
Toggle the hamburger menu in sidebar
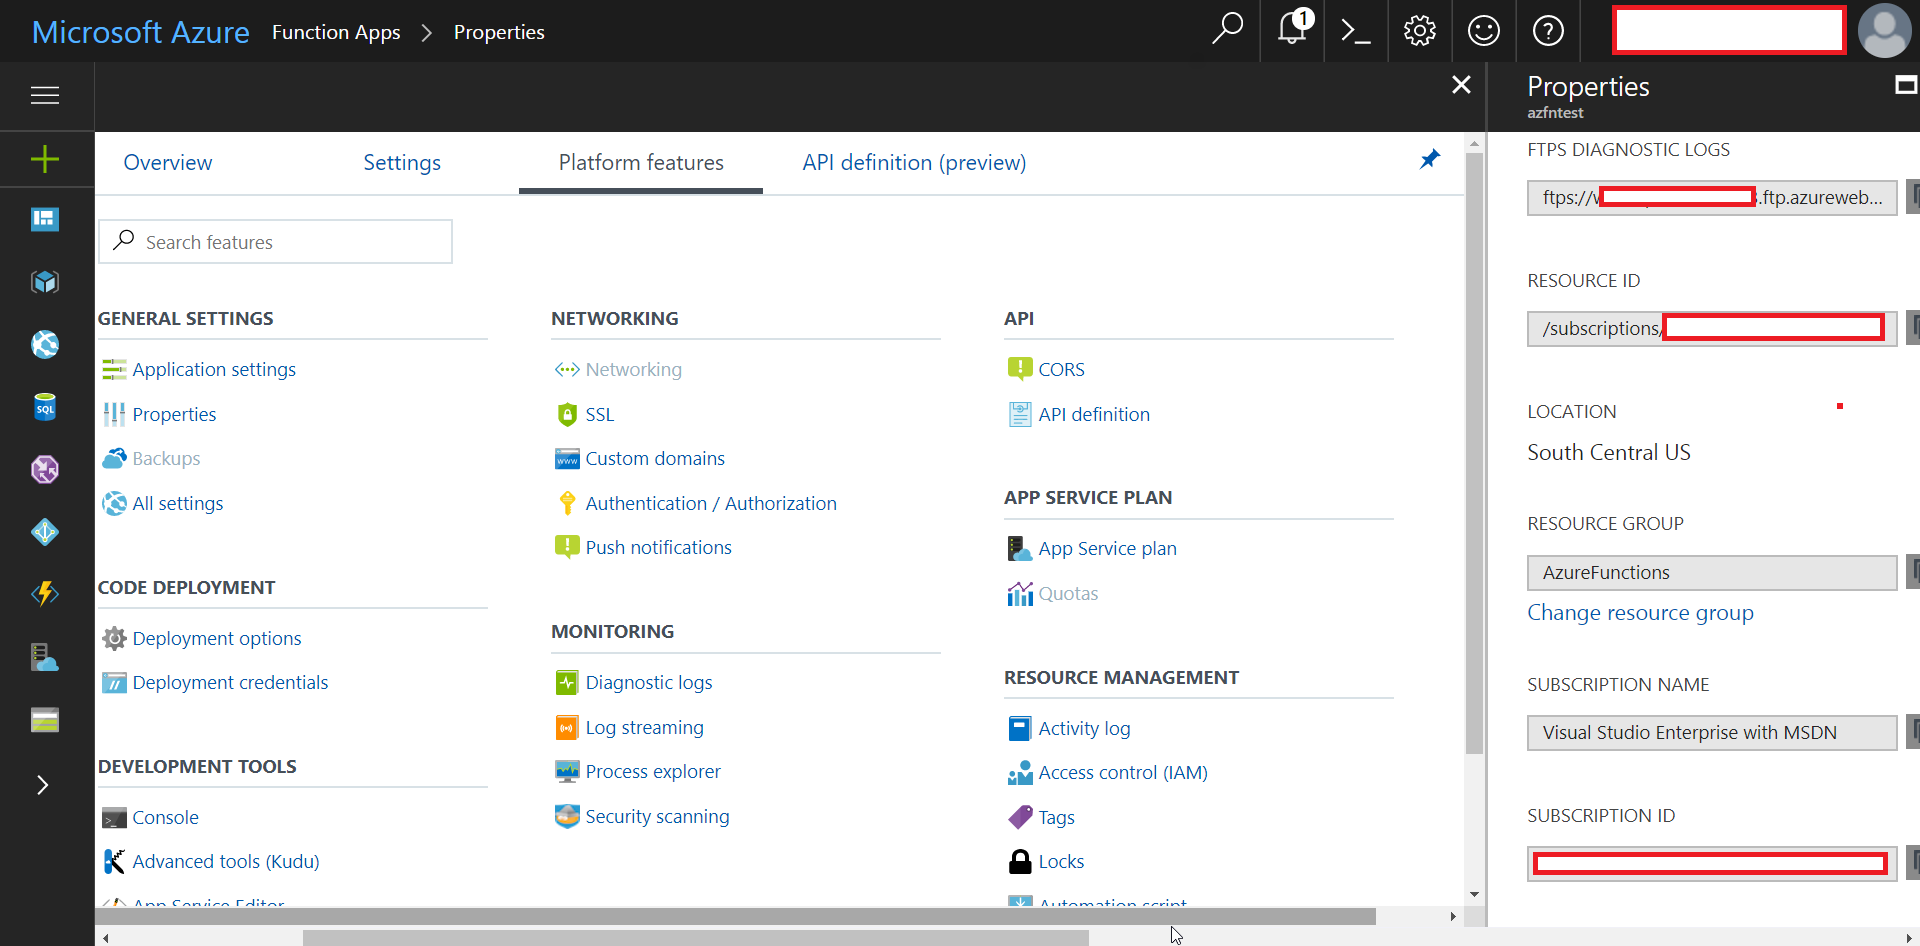pos(45,95)
